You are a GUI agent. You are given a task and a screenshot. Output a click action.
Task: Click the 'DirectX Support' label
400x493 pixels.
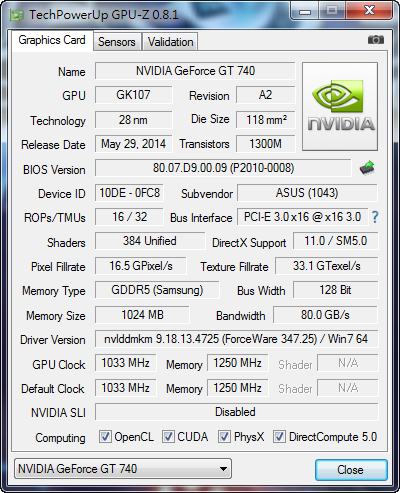pos(249,243)
